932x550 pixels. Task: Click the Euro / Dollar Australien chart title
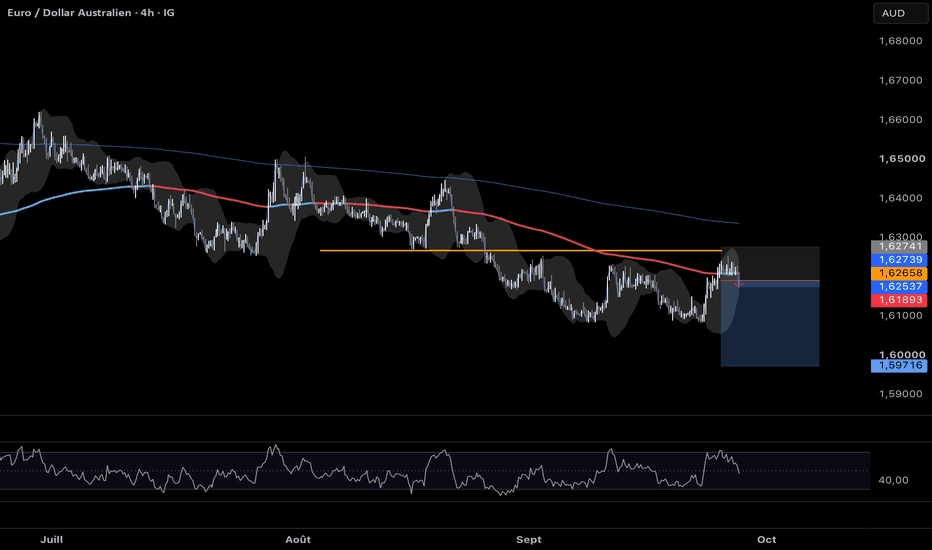coord(69,12)
